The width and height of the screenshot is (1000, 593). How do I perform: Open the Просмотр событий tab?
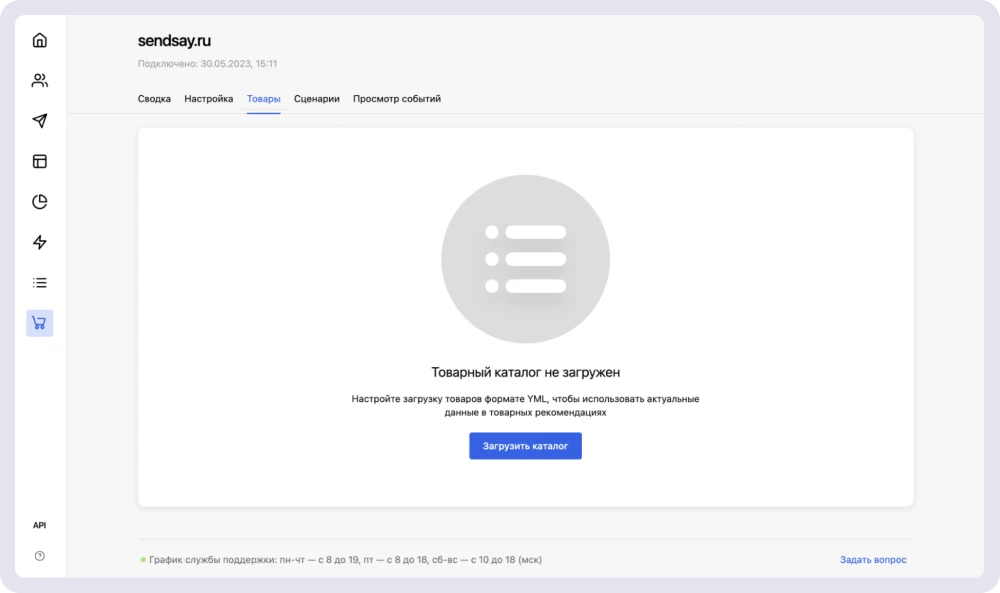(397, 99)
